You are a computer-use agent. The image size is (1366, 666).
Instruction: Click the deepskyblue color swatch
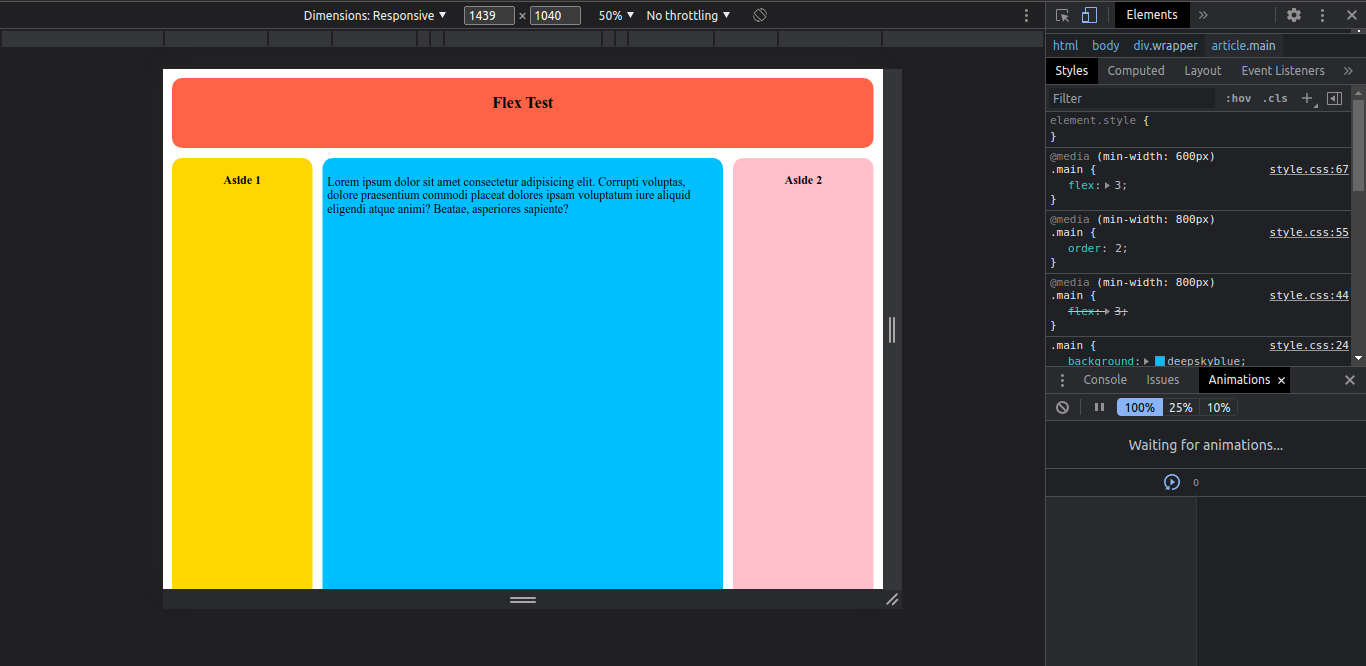coord(1159,360)
